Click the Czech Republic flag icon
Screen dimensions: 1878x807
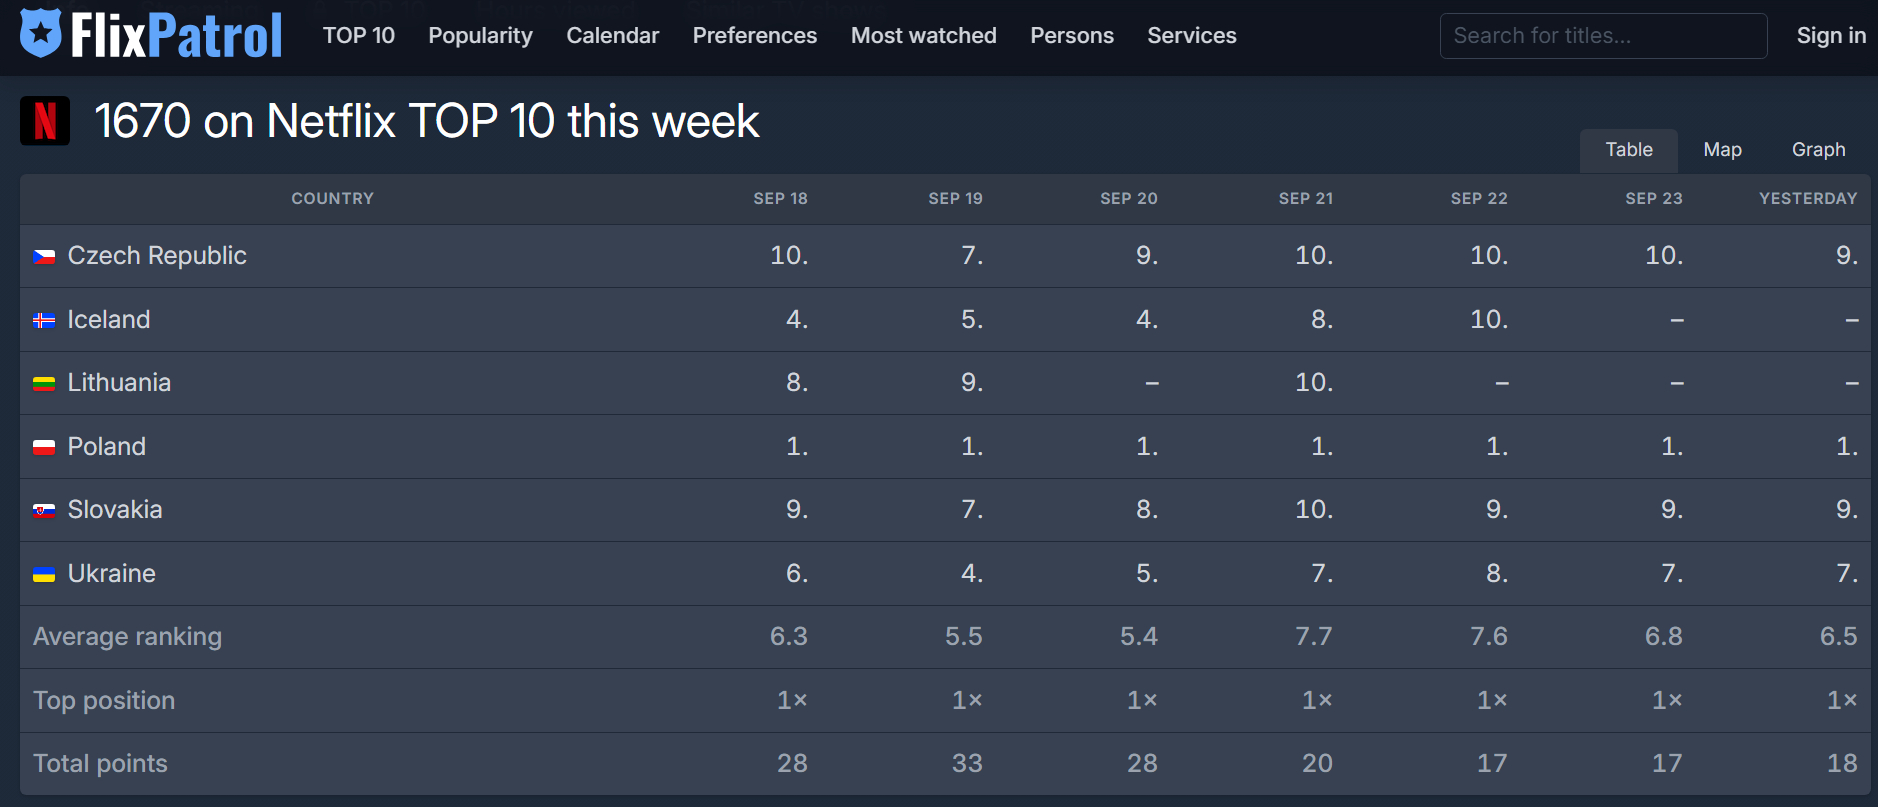[x=44, y=257]
